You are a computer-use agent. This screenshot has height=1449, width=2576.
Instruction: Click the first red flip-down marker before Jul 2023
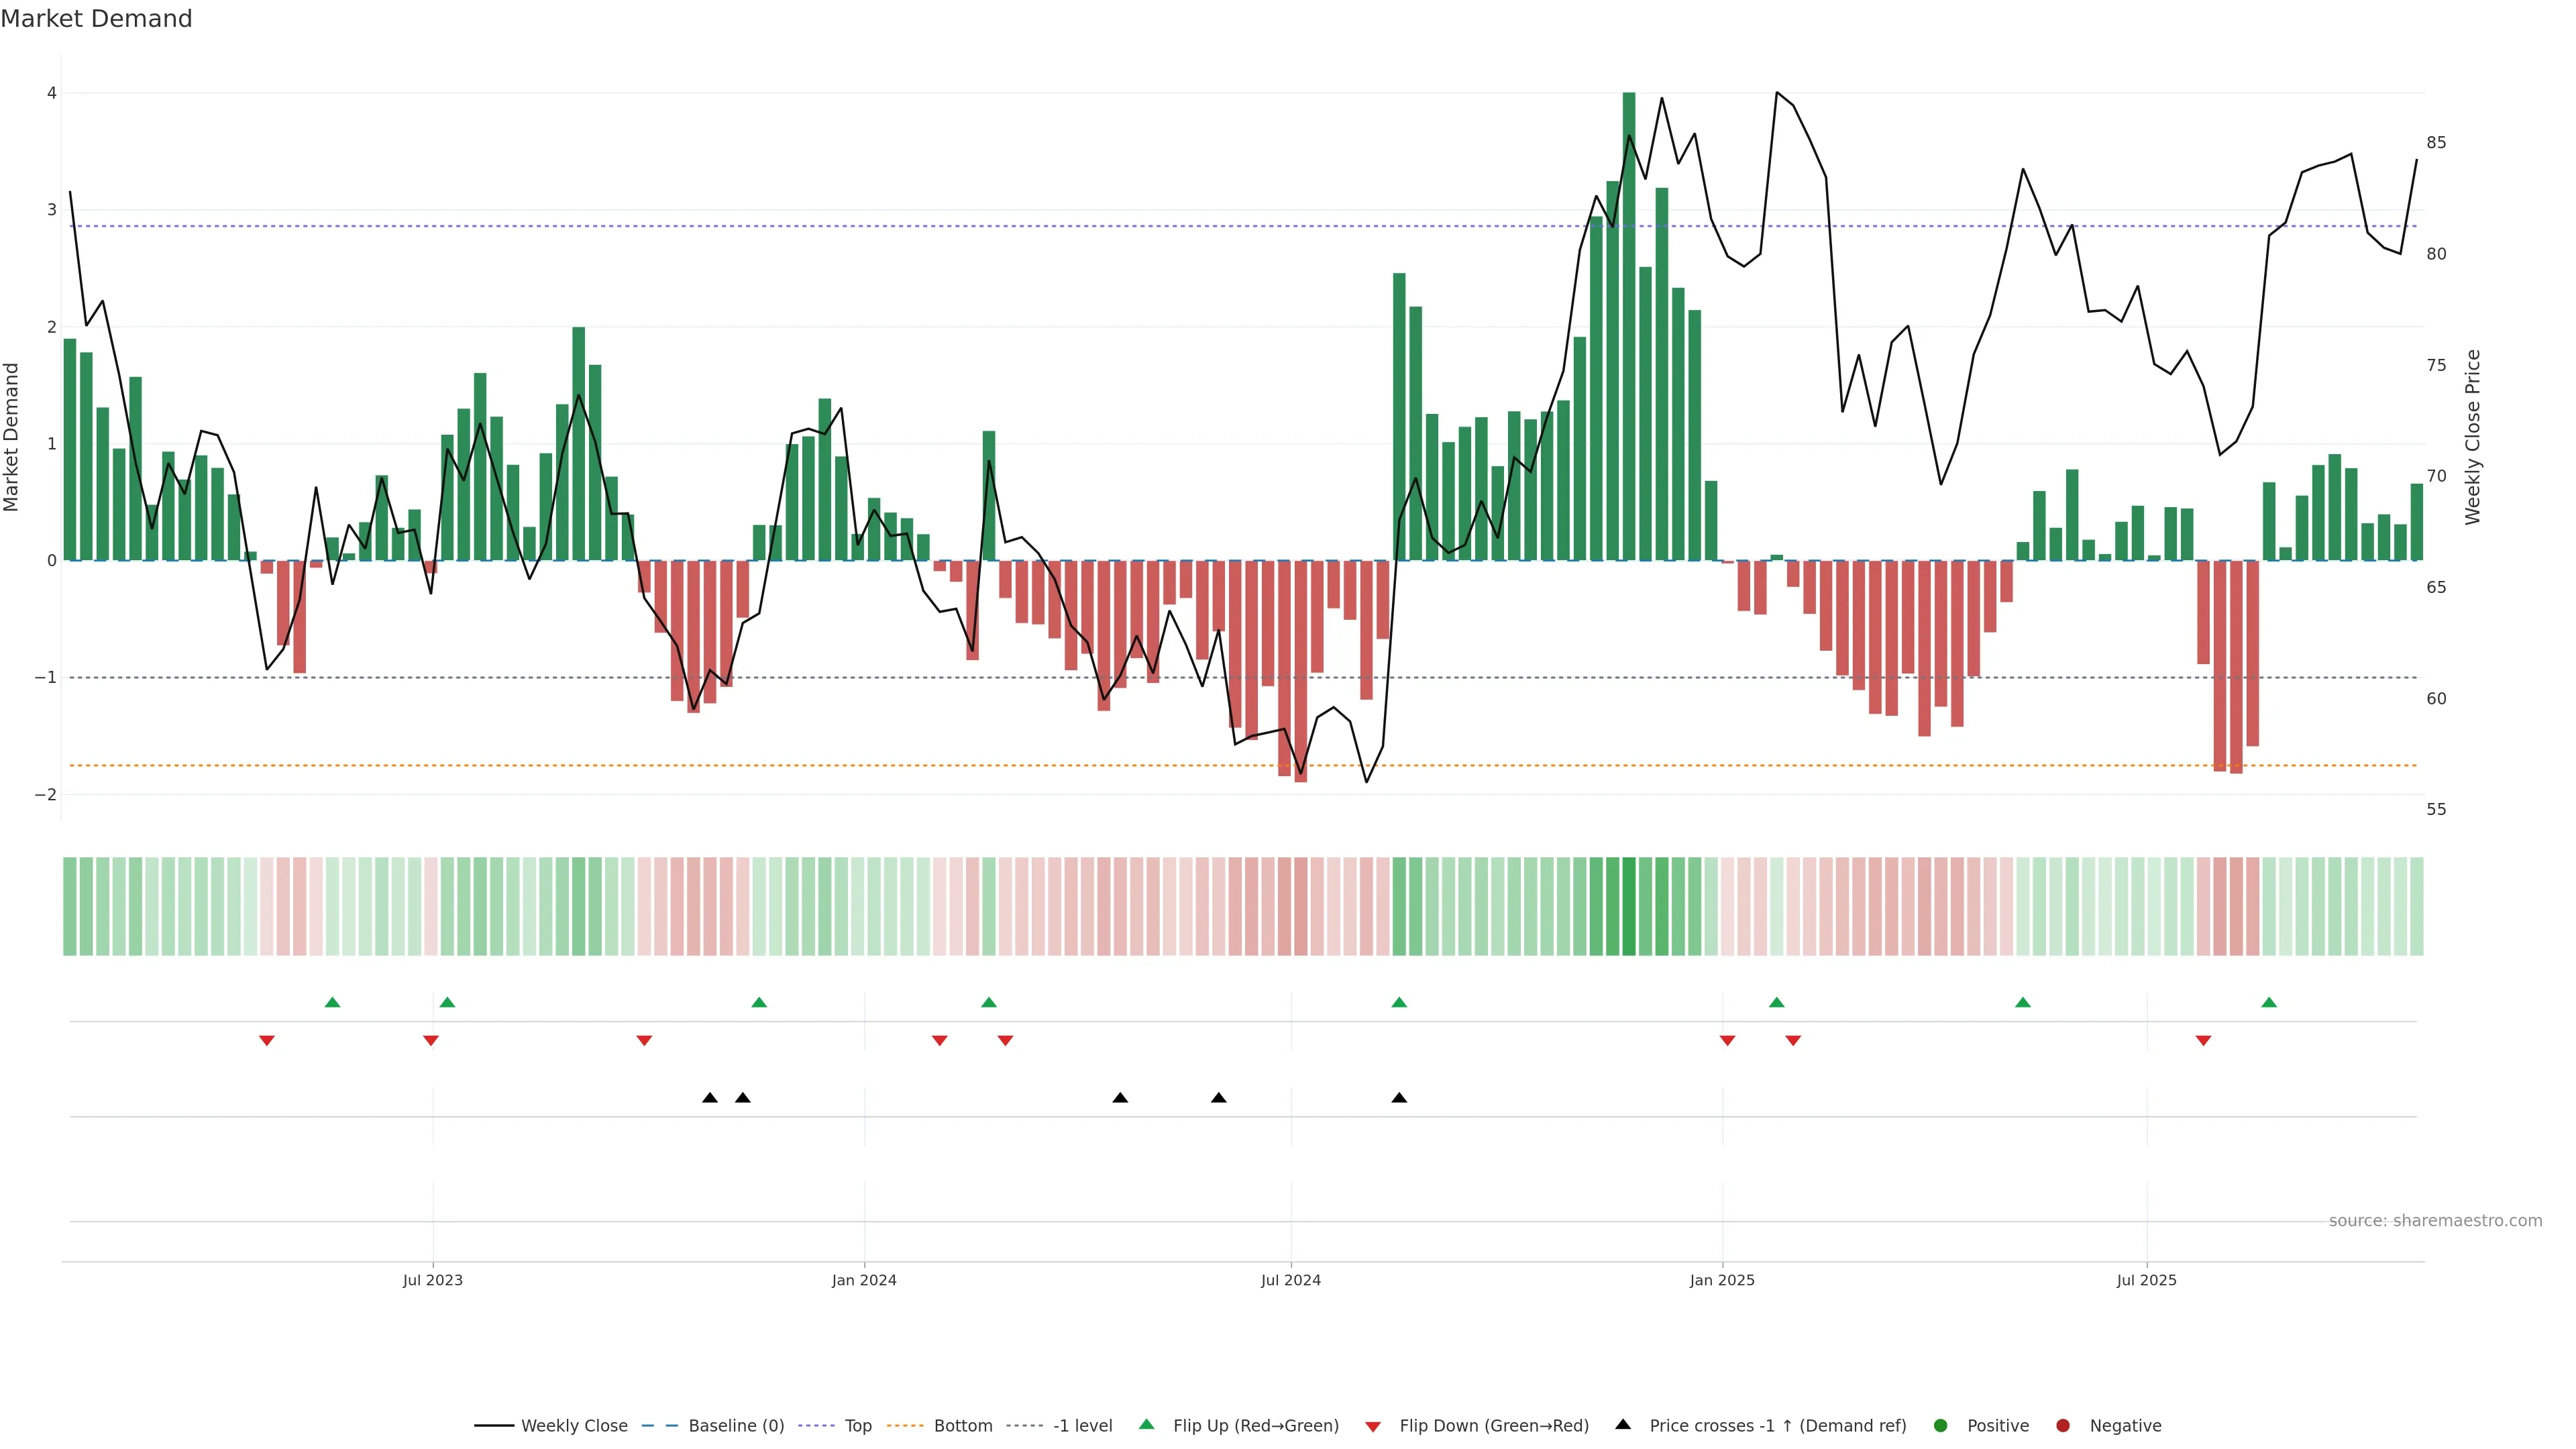(267, 1040)
